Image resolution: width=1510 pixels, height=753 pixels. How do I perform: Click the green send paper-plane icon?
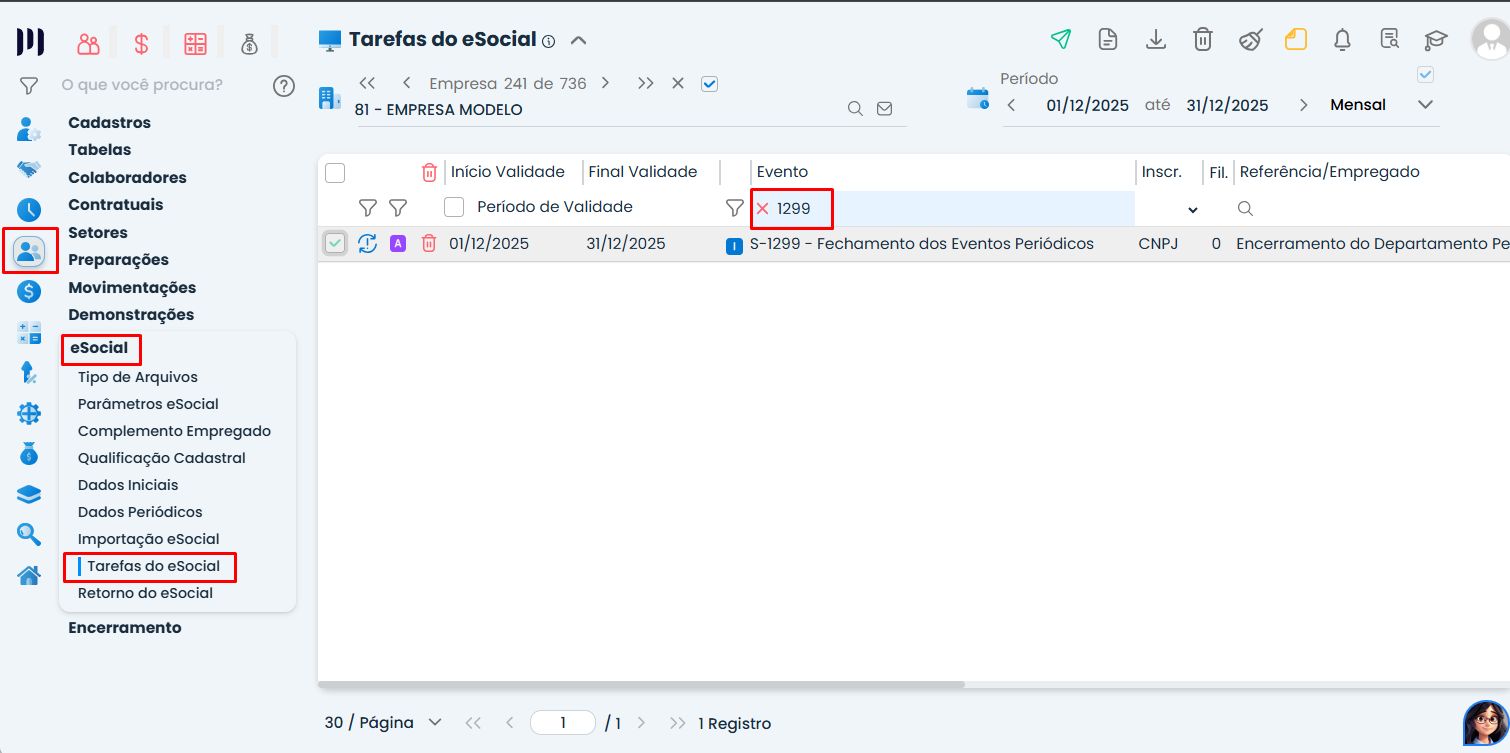click(x=1060, y=39)
